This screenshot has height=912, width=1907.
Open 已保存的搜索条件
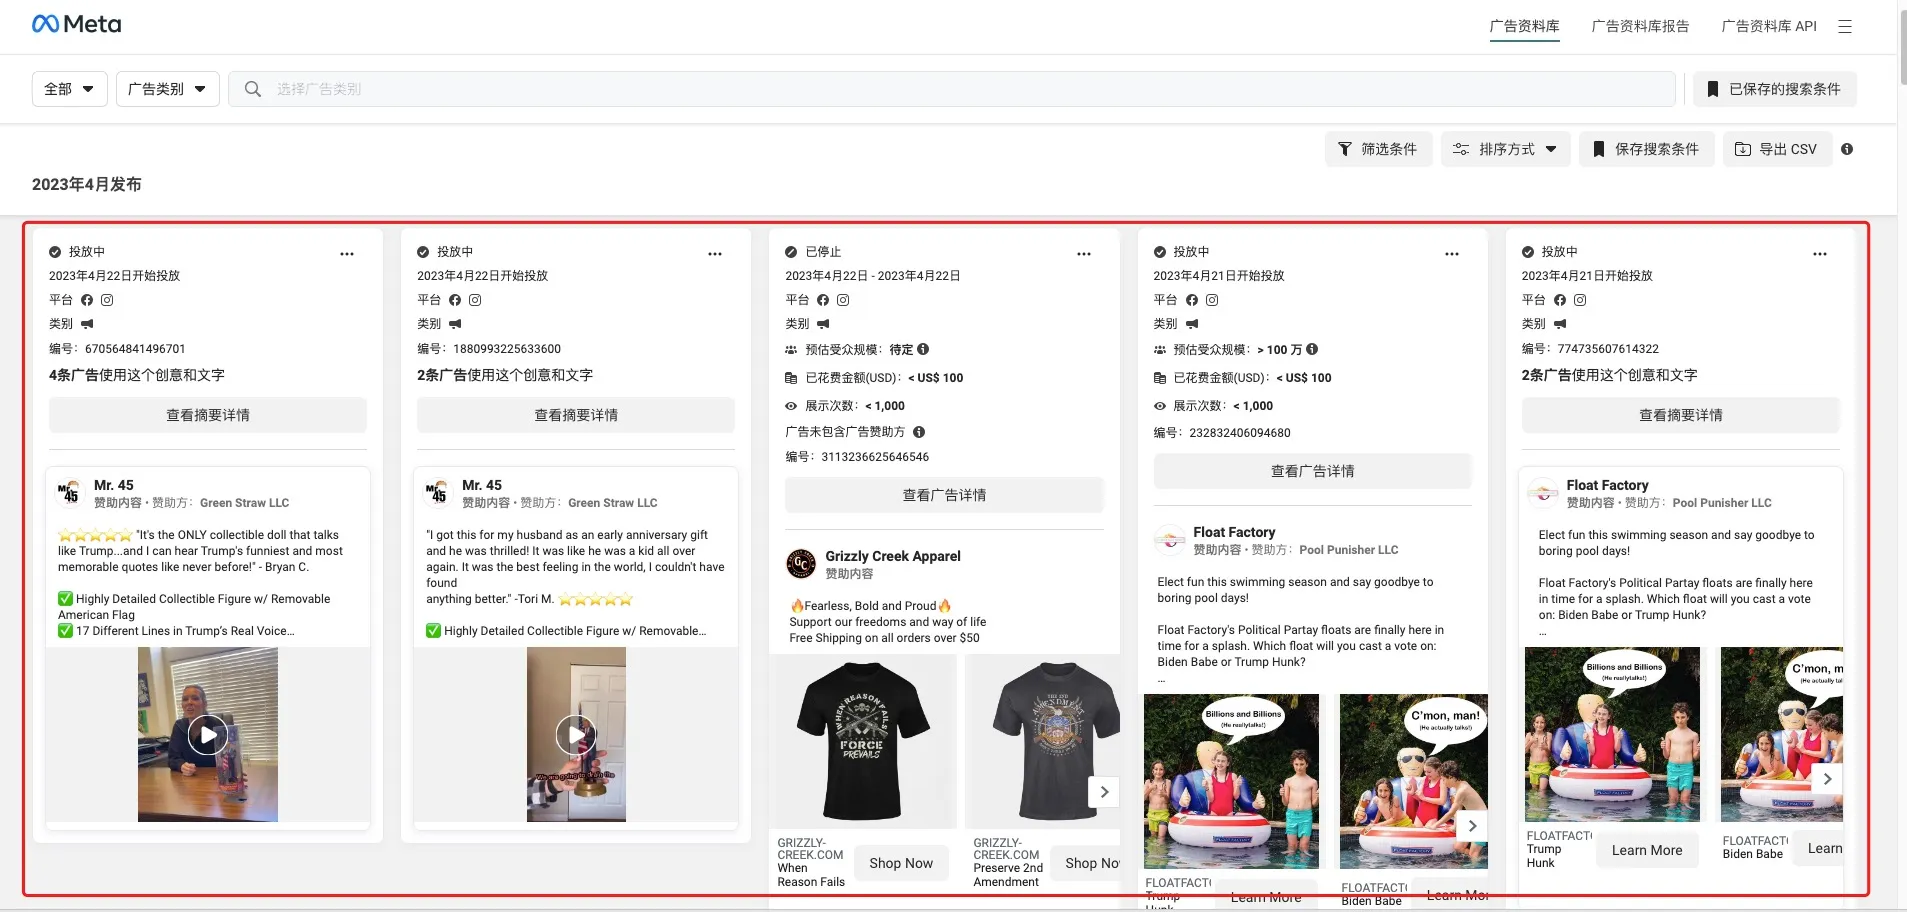click(x=1774, y=89)
